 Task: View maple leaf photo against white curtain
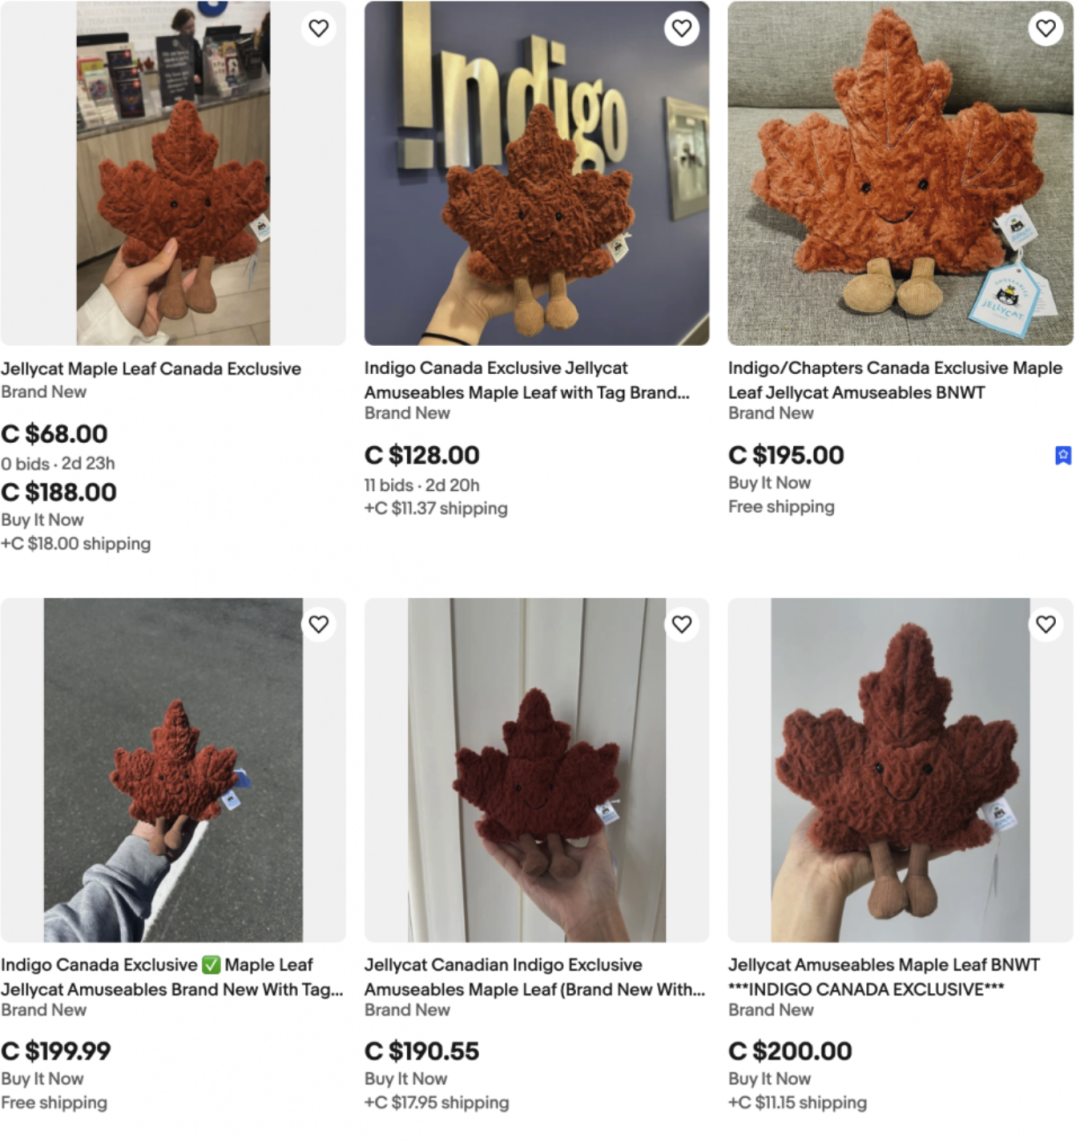pos(537,771)
